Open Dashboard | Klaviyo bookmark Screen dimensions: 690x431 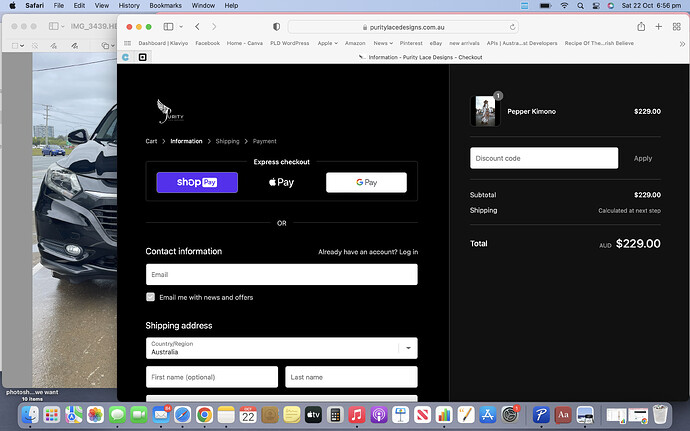click(163, 43)
